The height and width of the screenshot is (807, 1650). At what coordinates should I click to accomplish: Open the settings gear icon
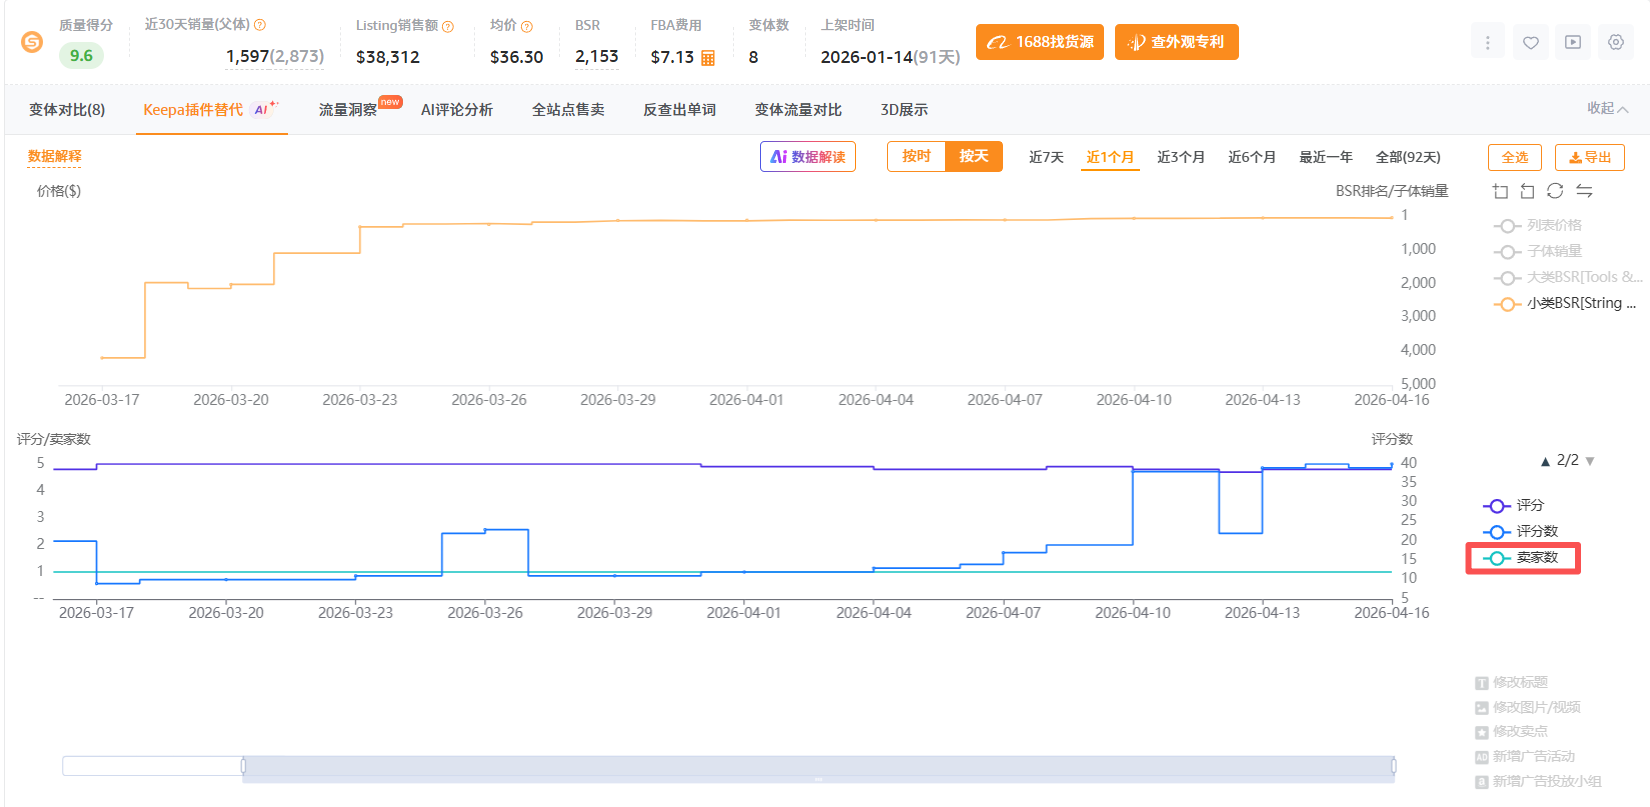(1616, 42)
